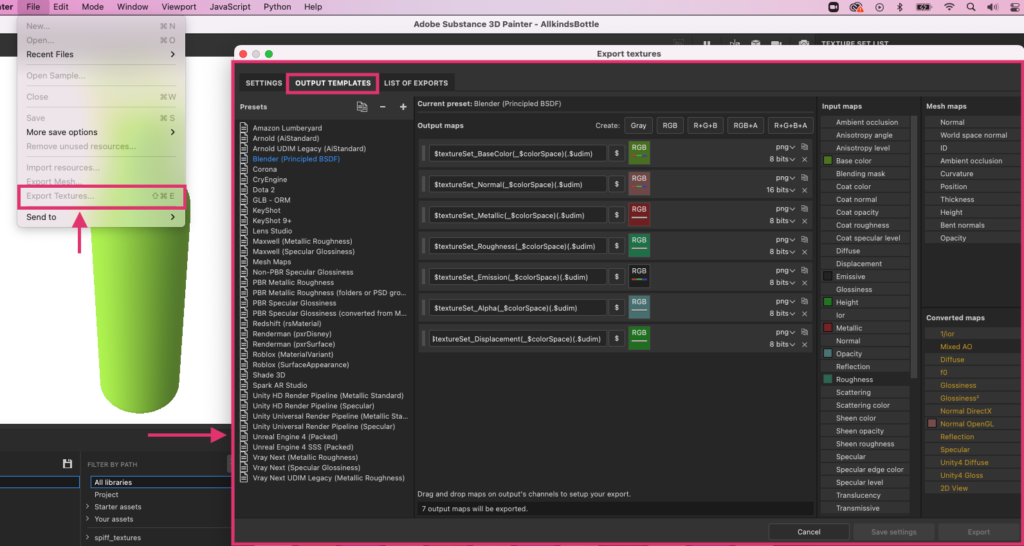
Task: Expand Starter assets in the library tree
Action: coord(88,507)
